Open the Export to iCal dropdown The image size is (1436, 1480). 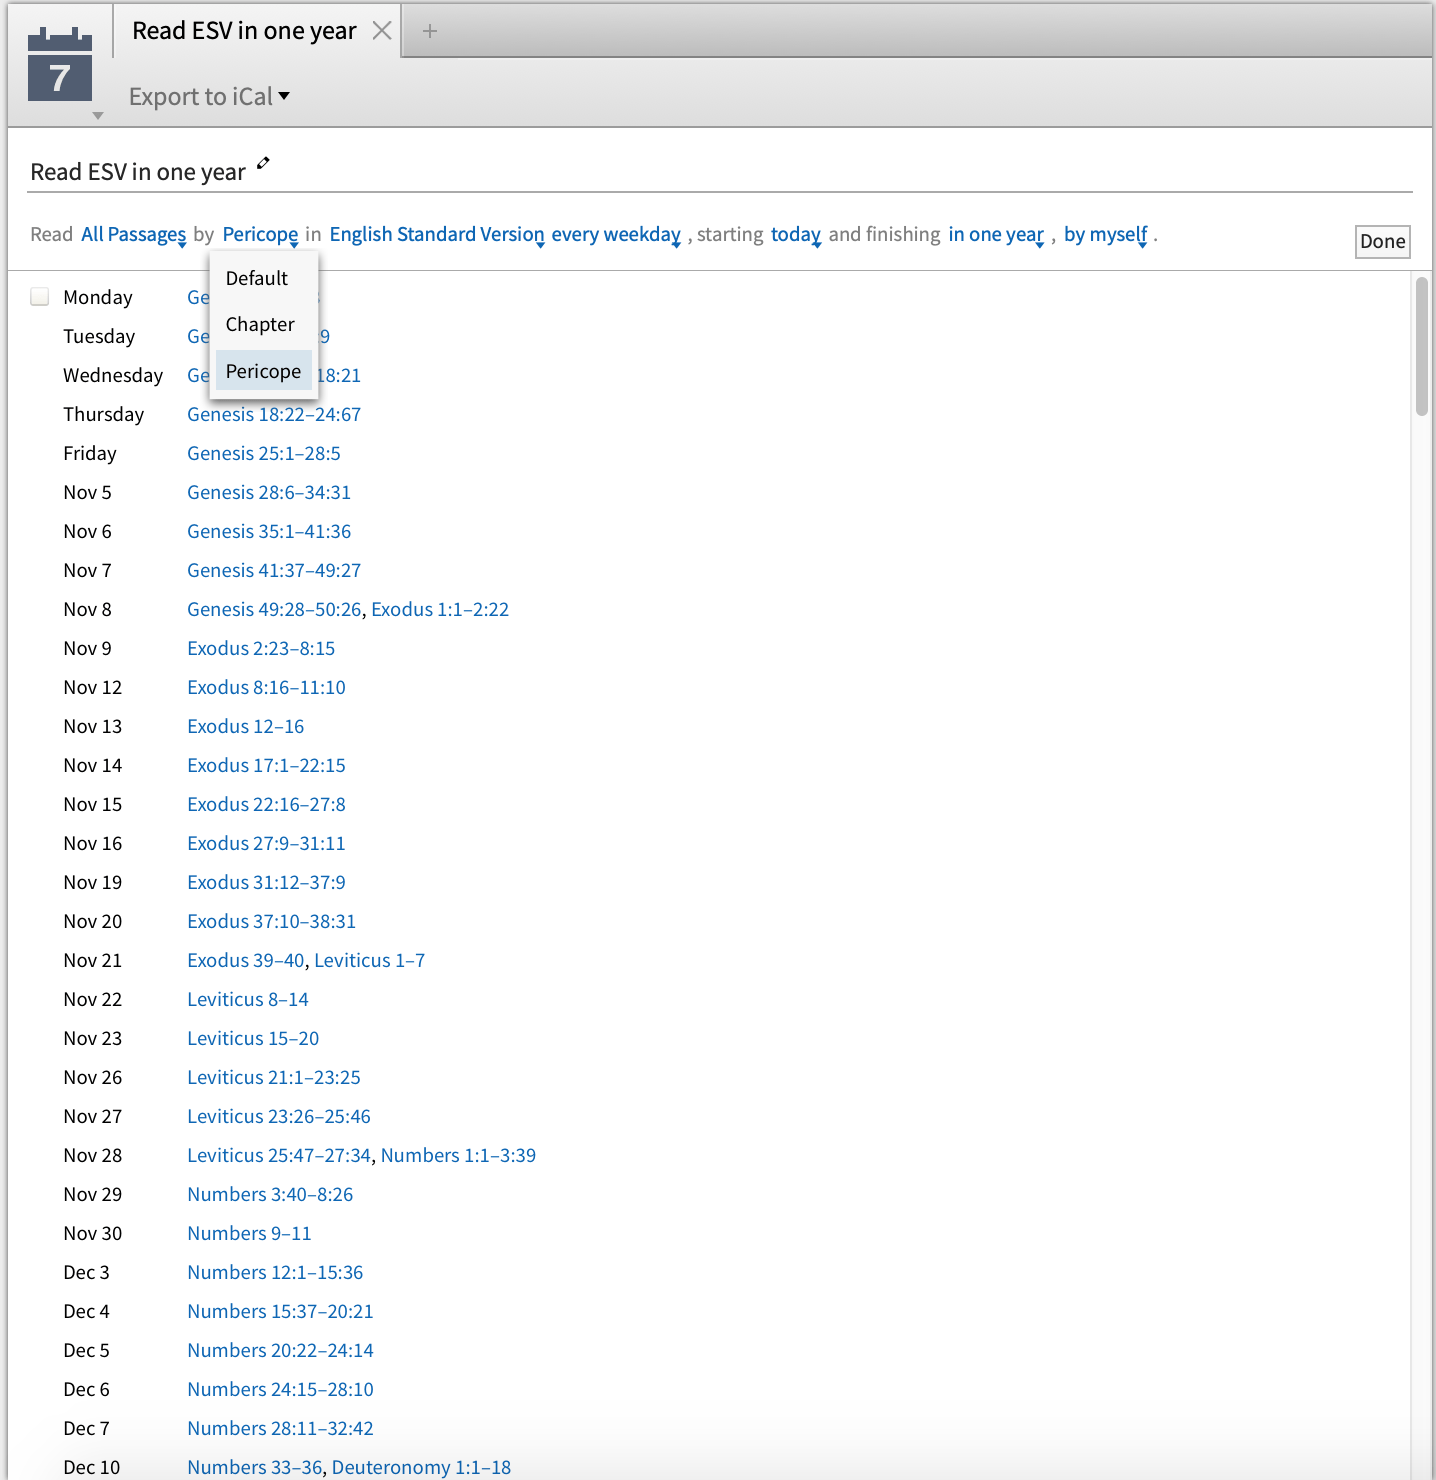(x=209, y=96)
